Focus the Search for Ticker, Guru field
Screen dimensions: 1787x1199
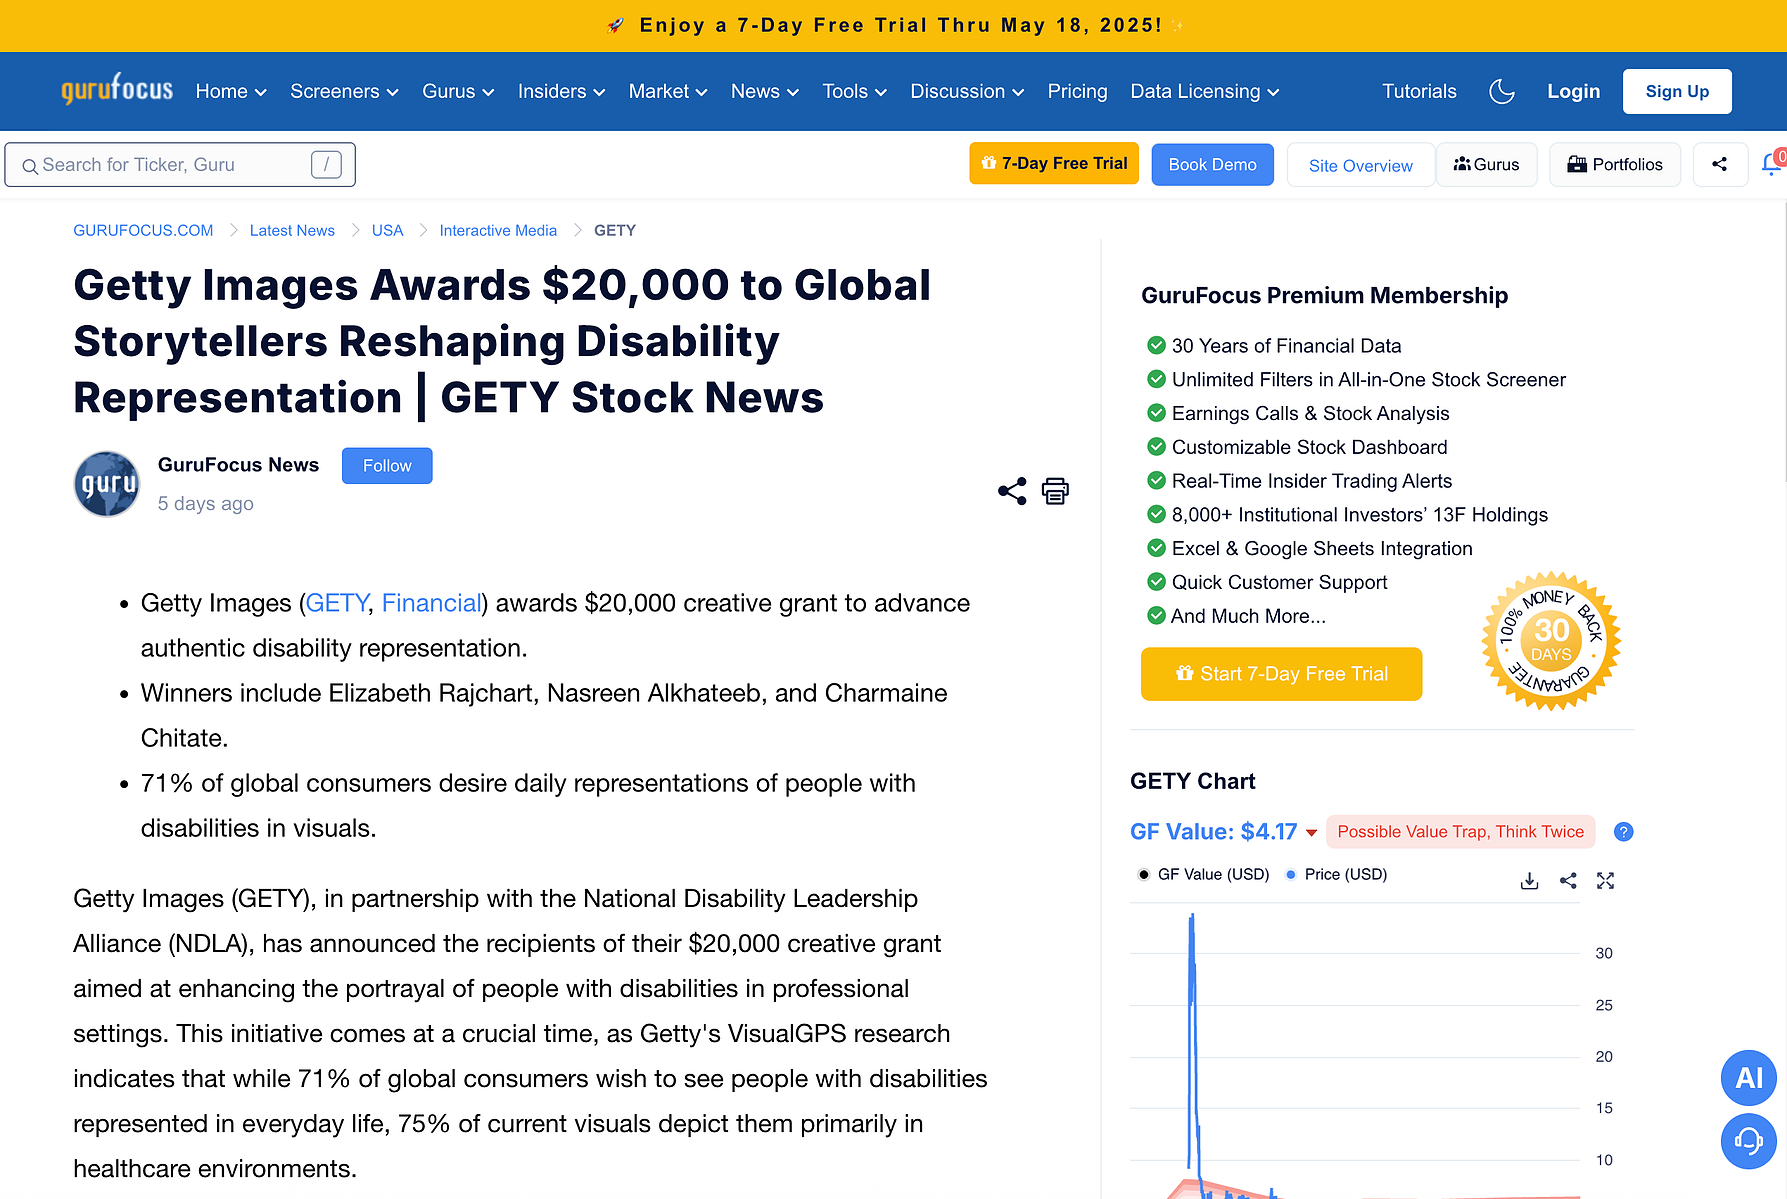[x=180, y=165]
